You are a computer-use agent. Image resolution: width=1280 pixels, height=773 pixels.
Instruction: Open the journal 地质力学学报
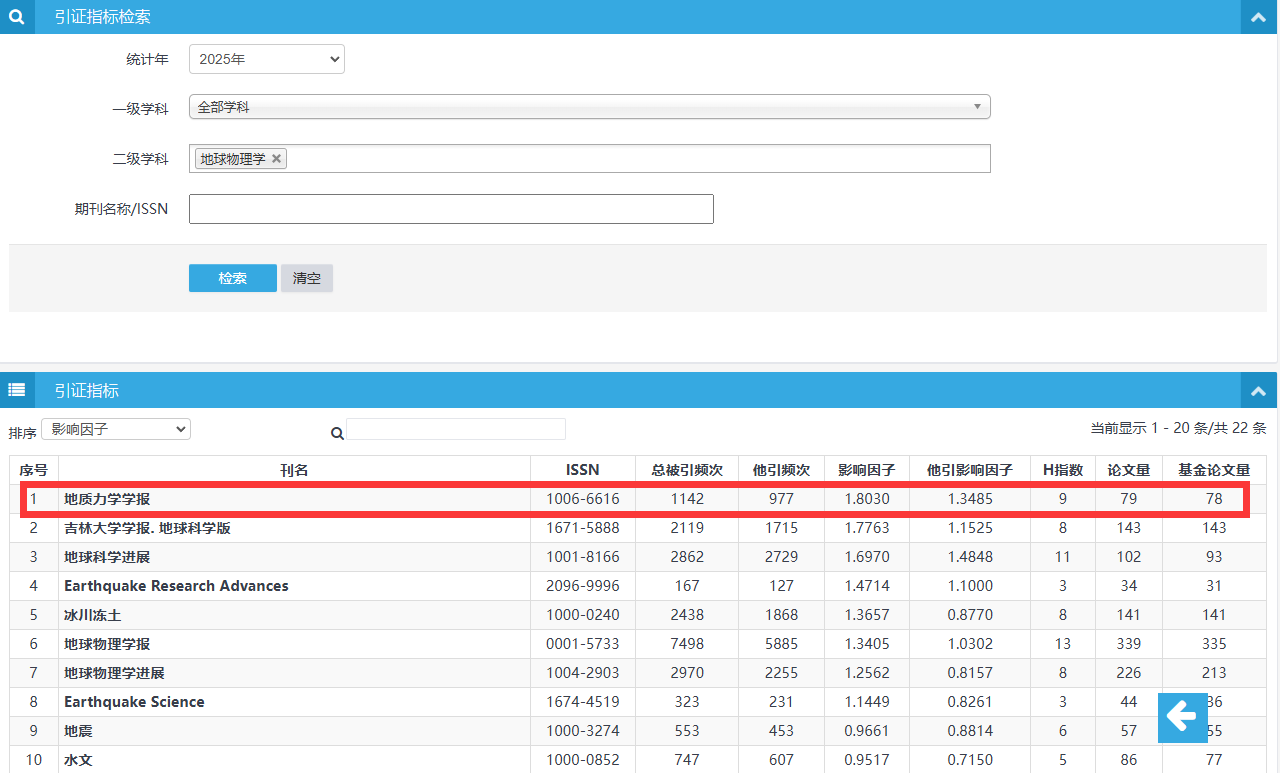(x=107, y=498)
